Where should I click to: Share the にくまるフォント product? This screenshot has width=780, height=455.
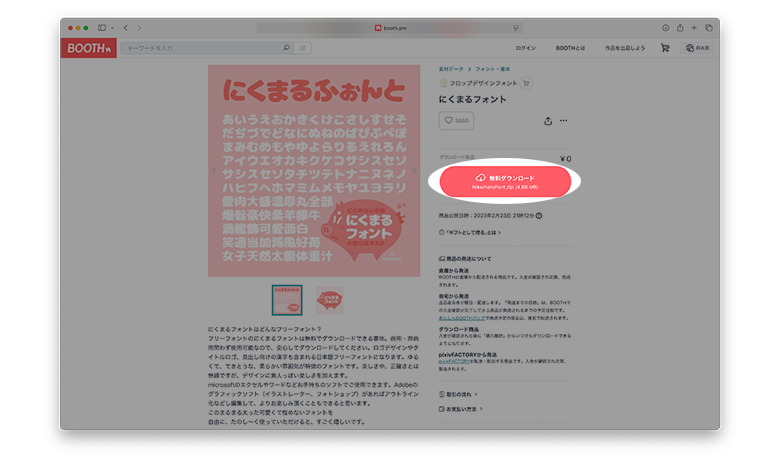(x=548, y=121)
